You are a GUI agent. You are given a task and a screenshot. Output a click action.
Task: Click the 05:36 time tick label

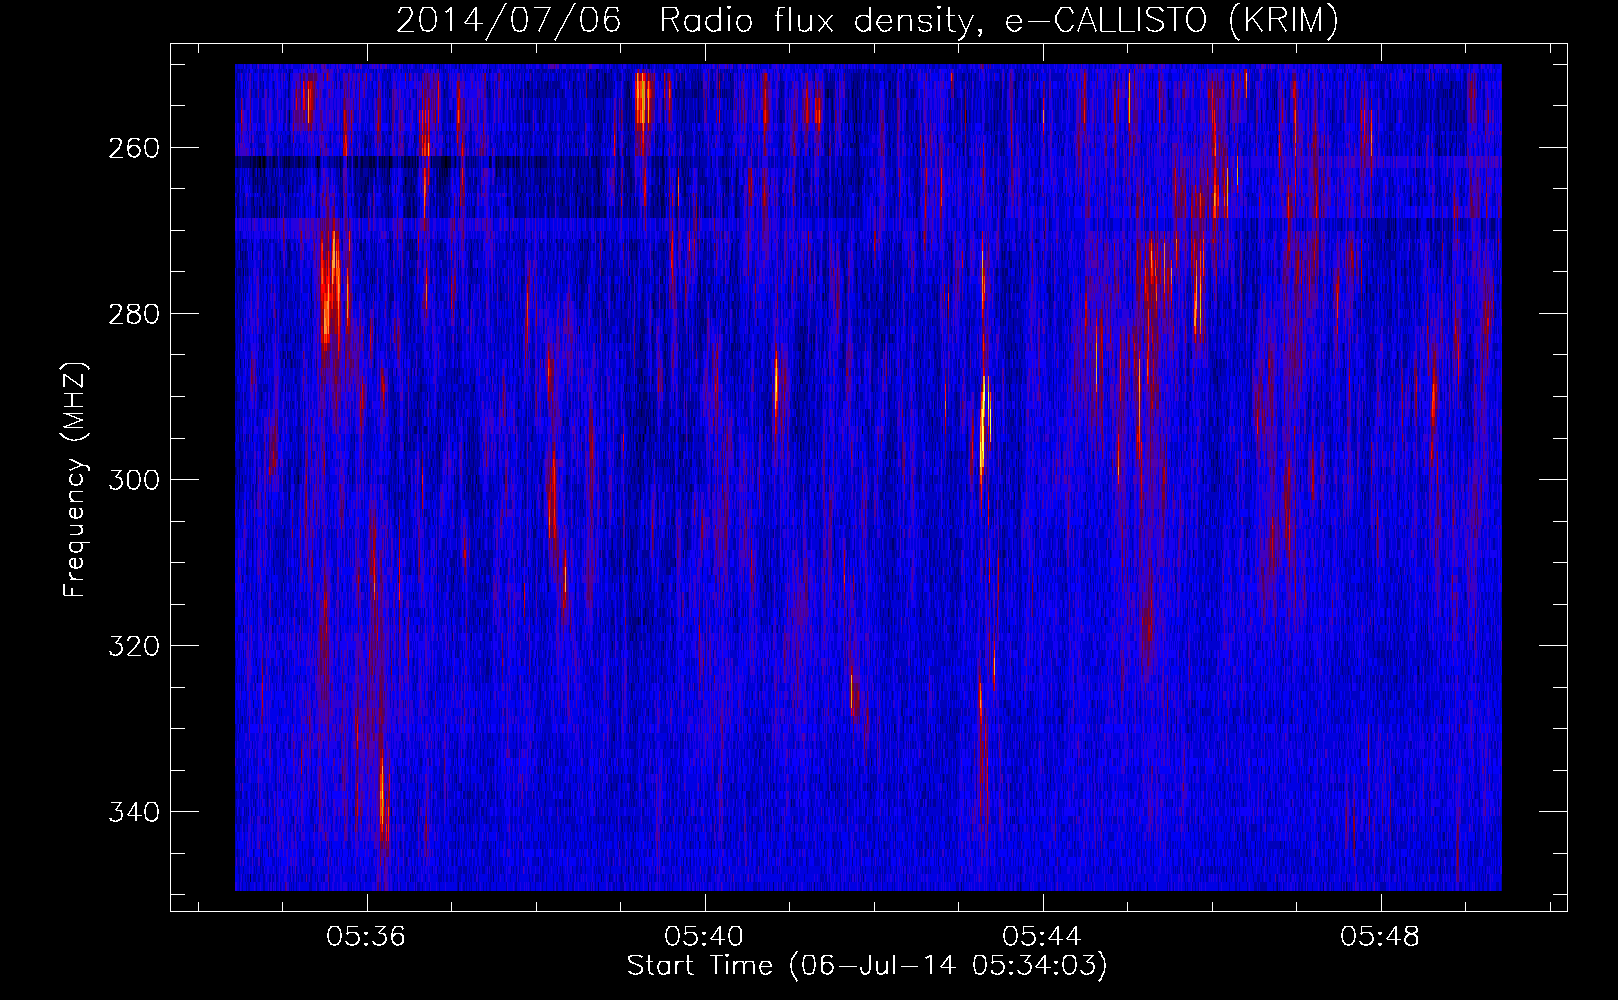pos(366,937)
